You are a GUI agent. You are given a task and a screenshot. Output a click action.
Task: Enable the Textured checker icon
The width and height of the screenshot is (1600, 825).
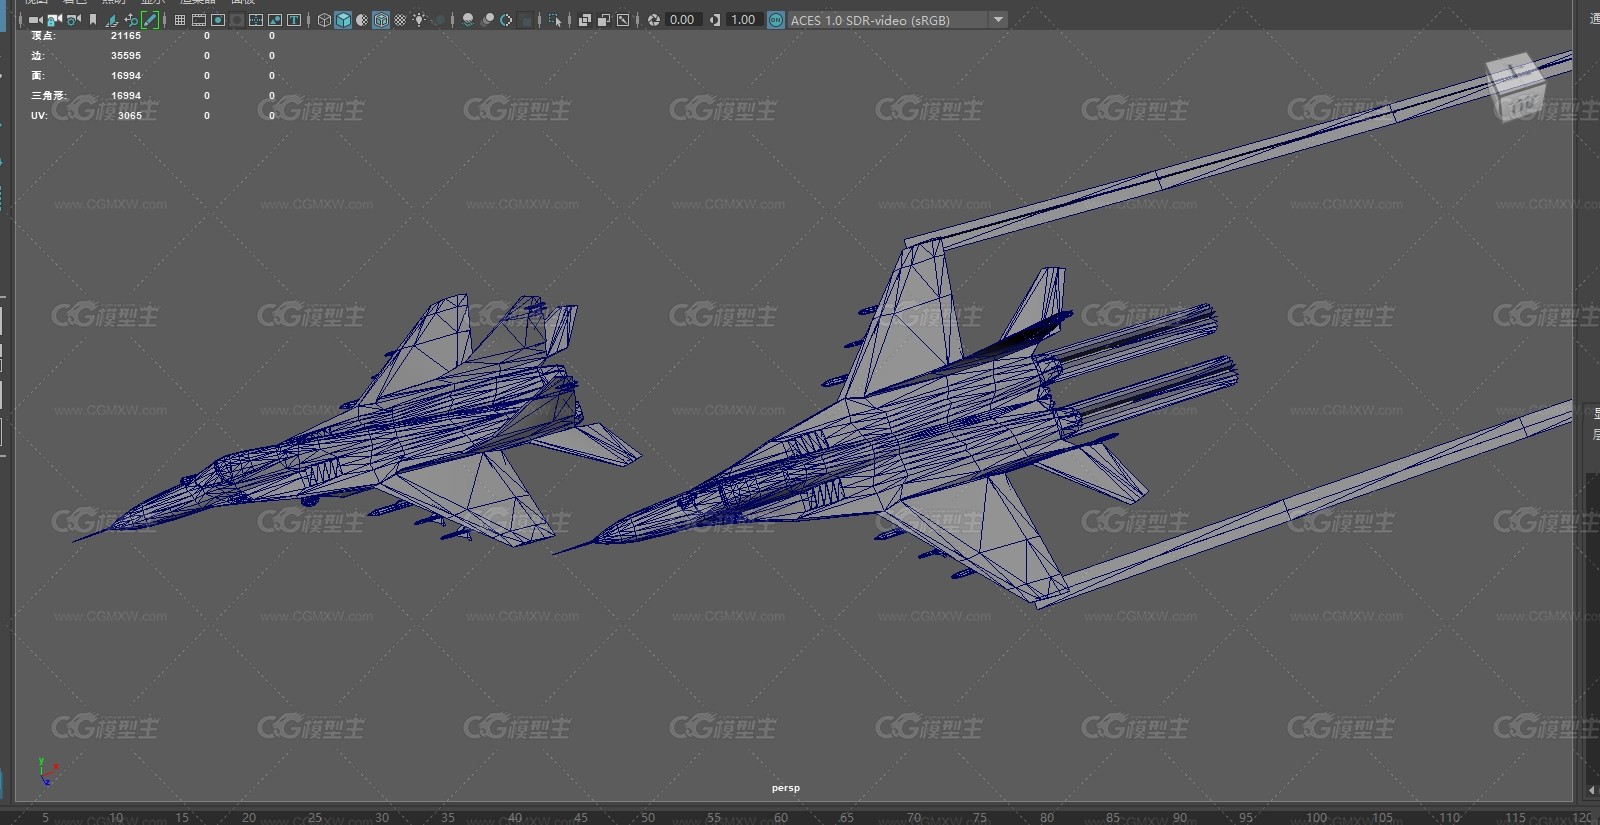point(400,20)
